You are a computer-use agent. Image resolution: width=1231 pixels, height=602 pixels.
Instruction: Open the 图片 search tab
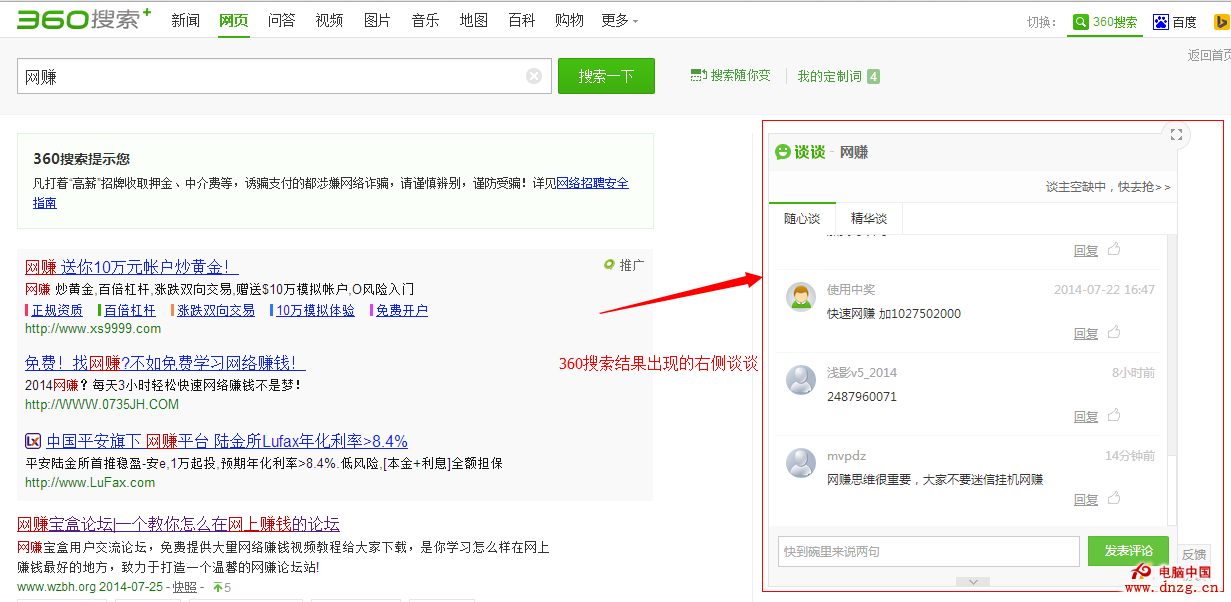click(x=377, y=21)
